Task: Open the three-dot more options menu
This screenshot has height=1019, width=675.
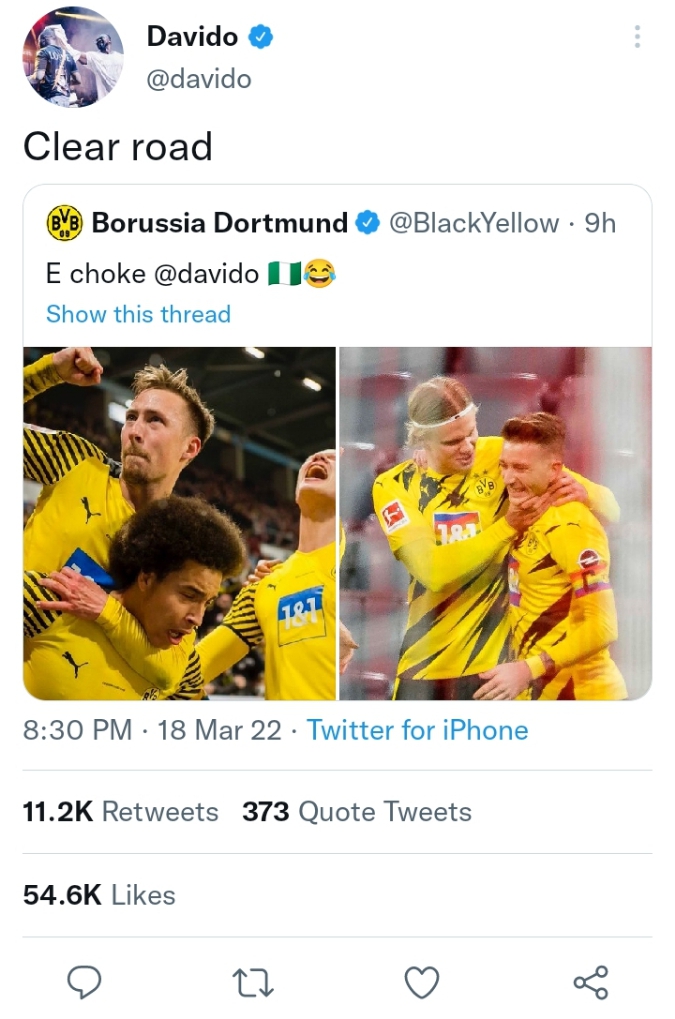Action: point(637,38)
